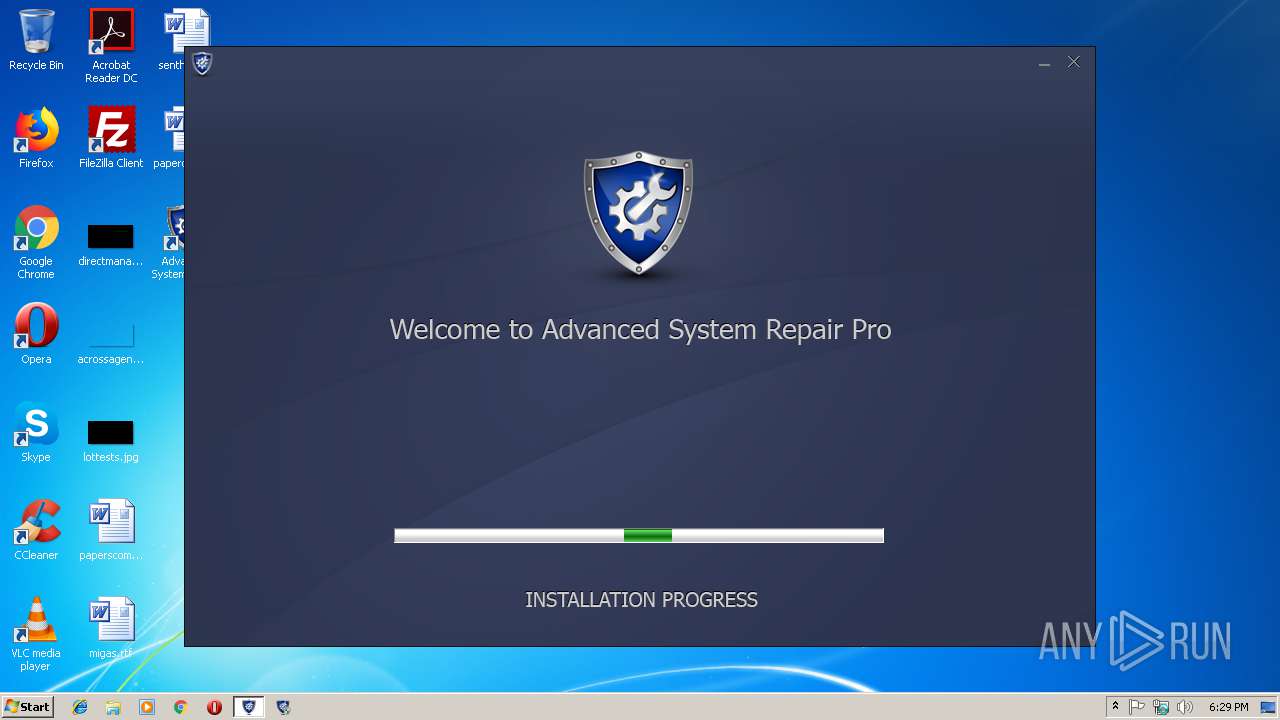Click the installation progress bar
1280x720 pixels.
639,536
